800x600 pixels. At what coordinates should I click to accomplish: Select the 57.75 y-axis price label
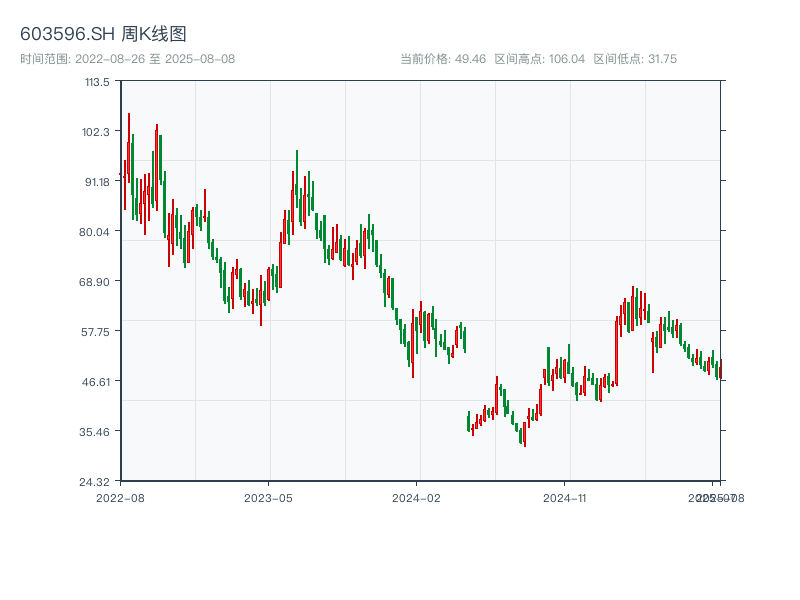pos(98,331)
